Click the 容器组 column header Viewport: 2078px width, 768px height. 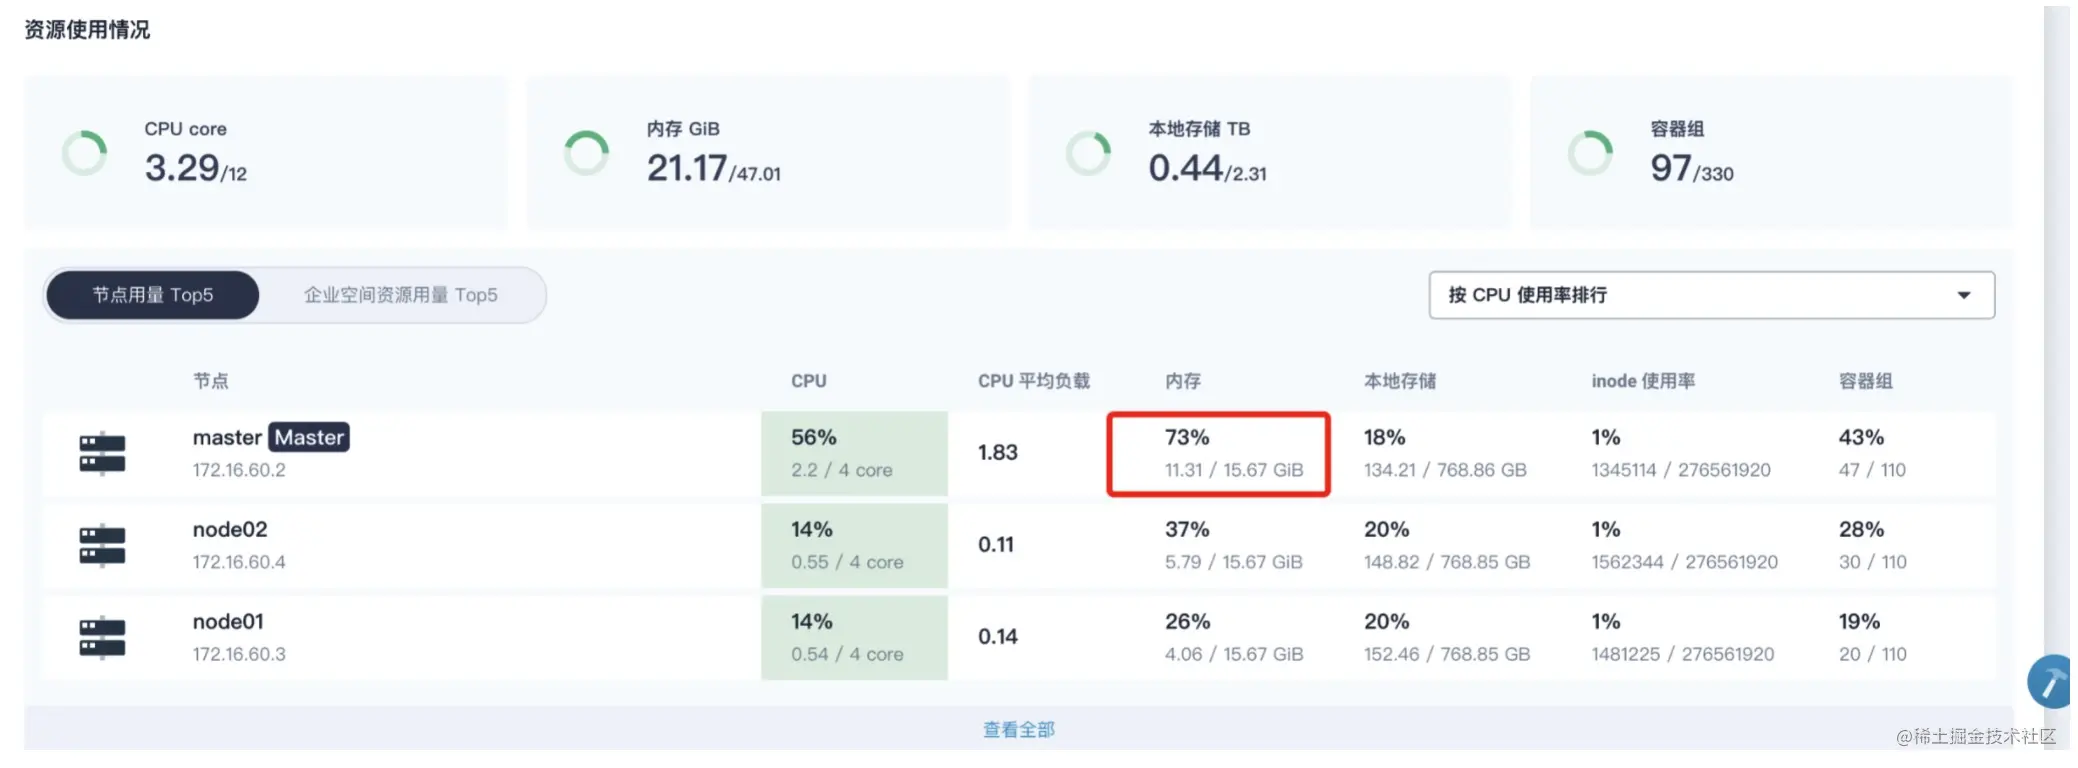1865,381
